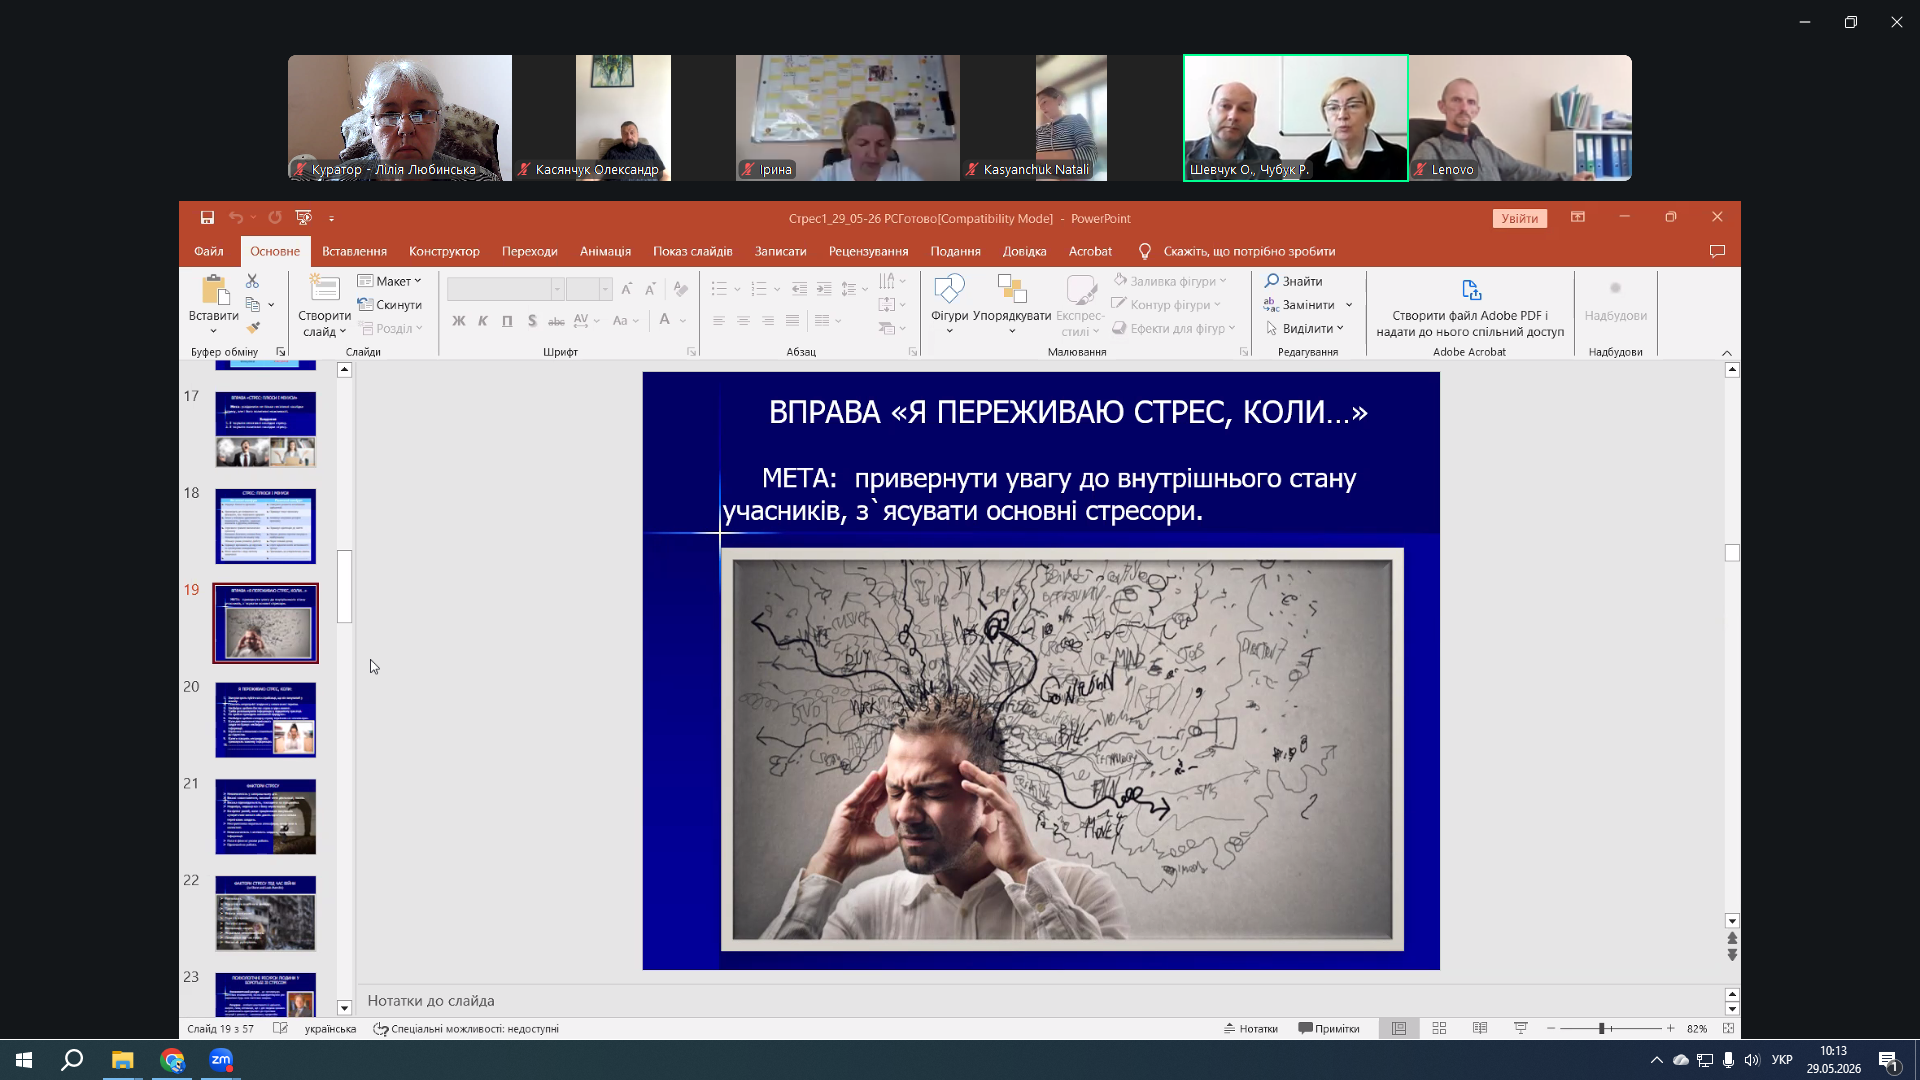Screen dimensions: 1920x1080
Task: Expand the Макет layout dropdown
Action: point(390,281)
